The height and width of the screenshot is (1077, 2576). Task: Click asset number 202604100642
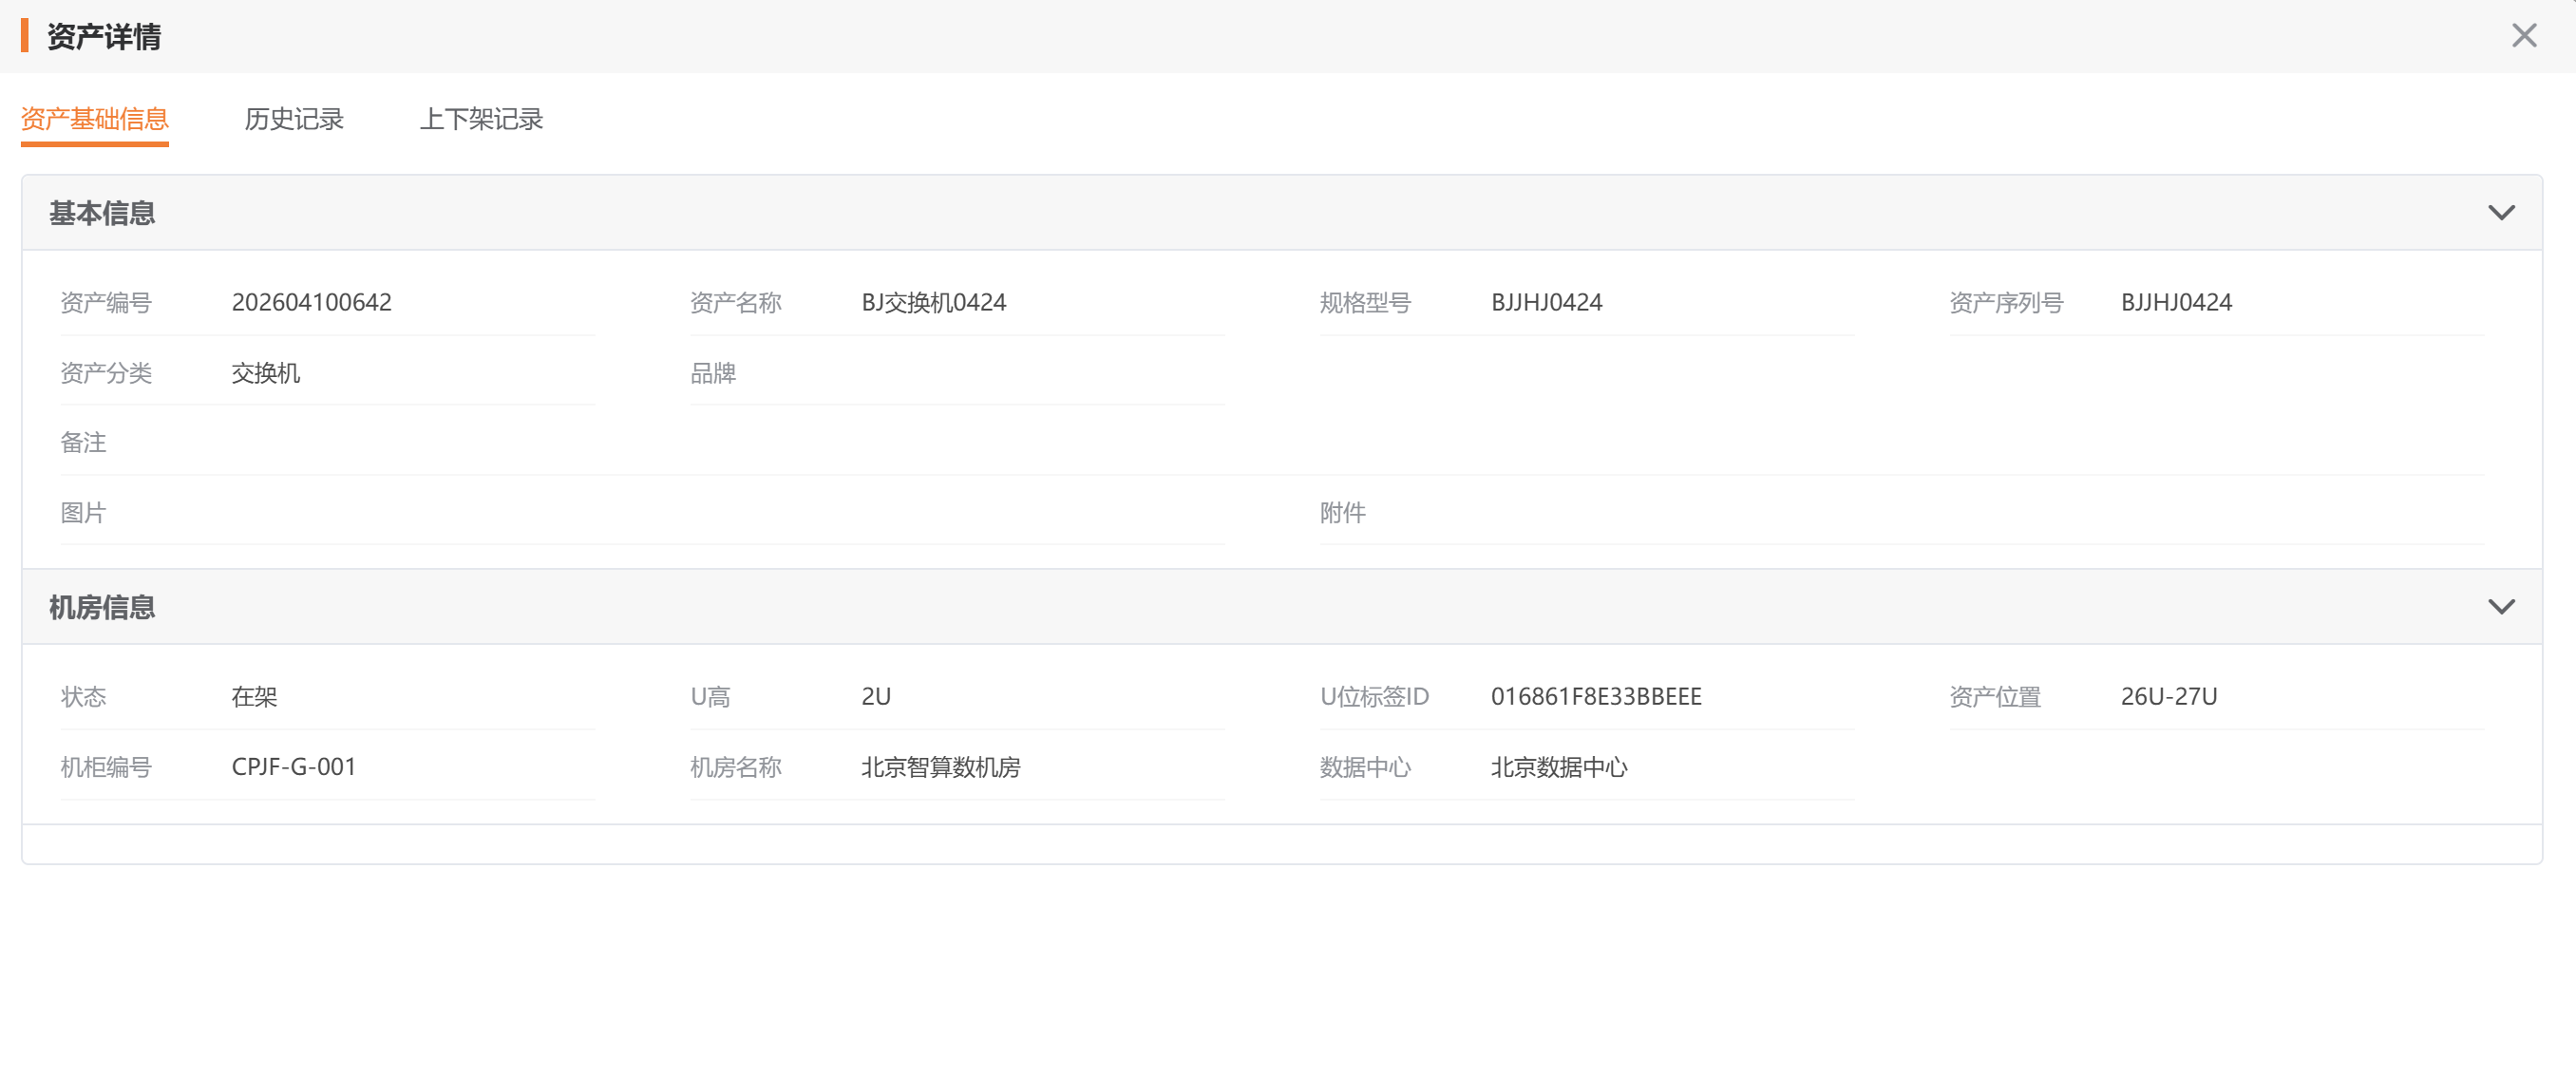(311, 302)
